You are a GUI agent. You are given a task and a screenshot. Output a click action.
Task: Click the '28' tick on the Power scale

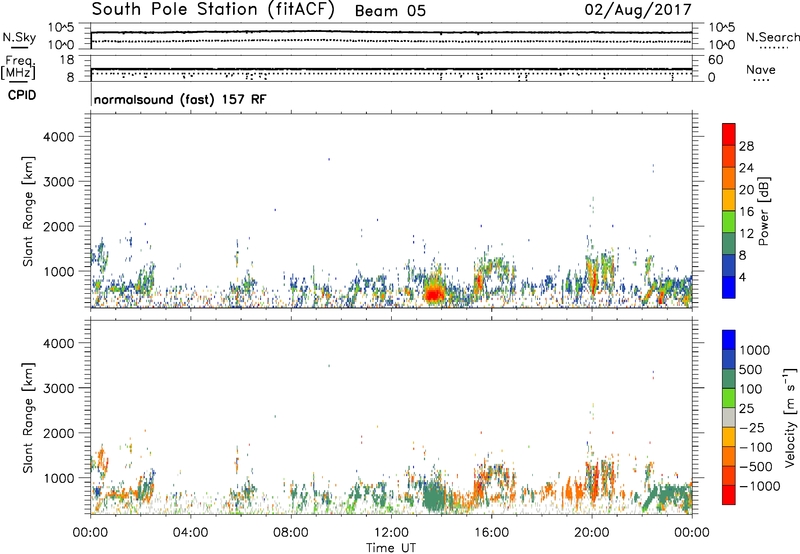click(746, 146)
